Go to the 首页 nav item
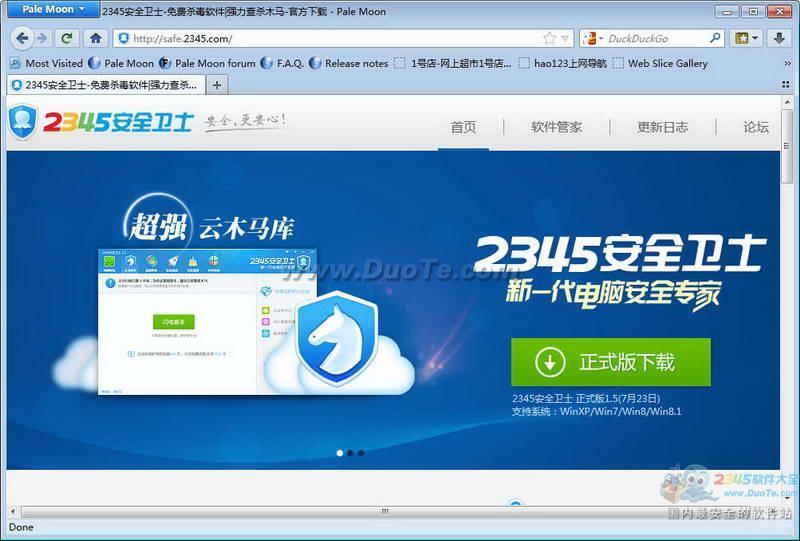 (x=463, y=127)
